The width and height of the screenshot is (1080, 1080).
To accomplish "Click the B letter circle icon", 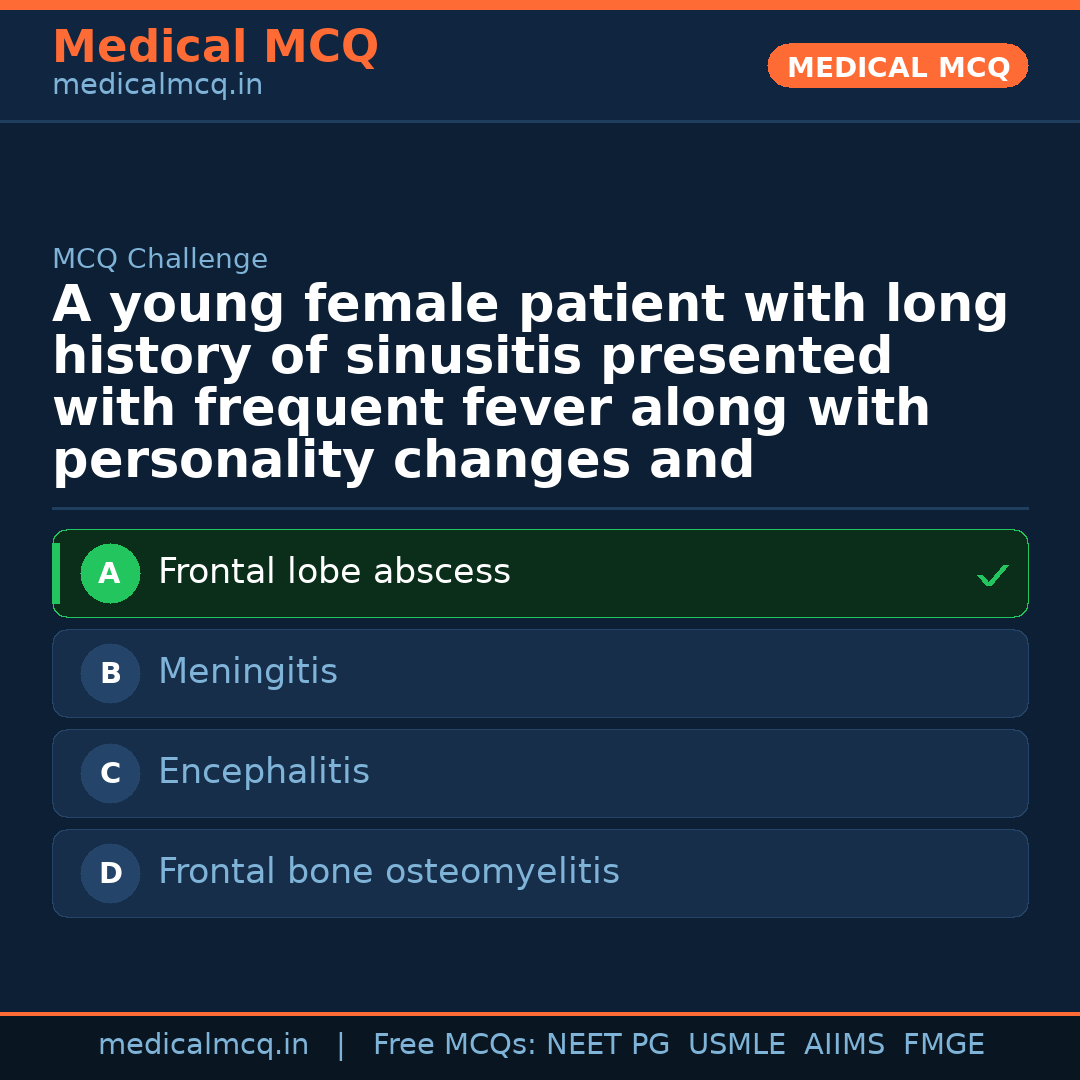I will pos(110,673).
